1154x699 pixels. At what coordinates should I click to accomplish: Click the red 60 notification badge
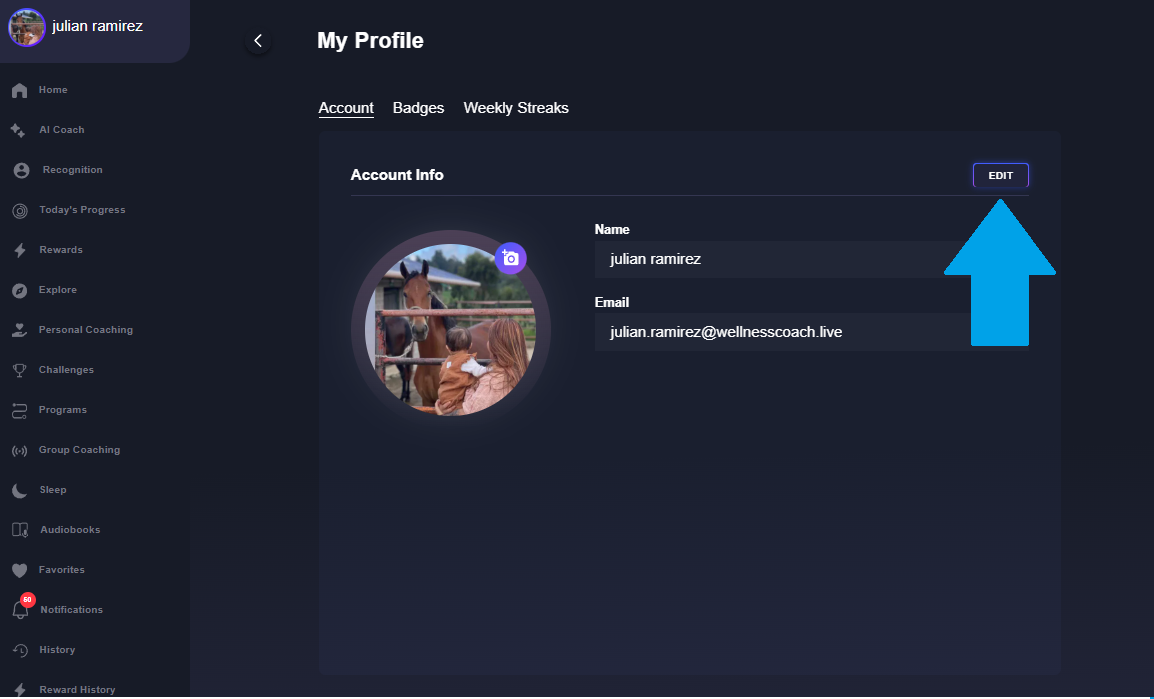[27, 600]
